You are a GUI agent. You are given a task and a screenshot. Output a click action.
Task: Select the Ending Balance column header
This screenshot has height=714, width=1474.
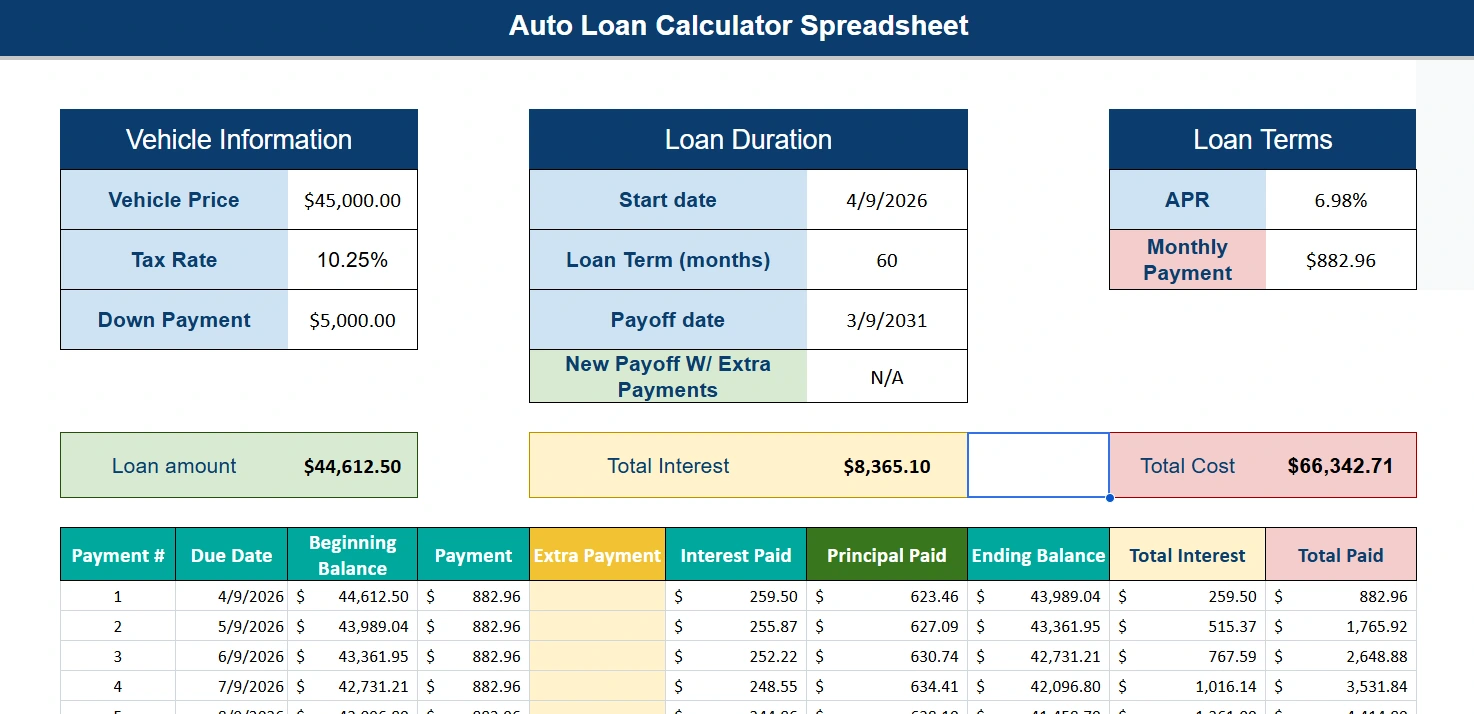coord(1038,554)
